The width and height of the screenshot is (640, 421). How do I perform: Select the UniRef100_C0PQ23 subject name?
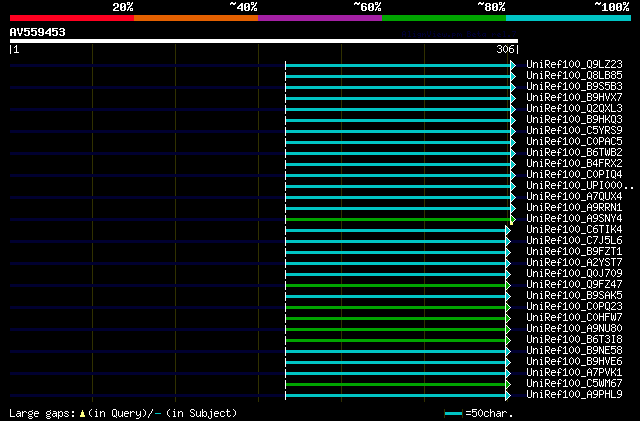[x=574, y=307]
